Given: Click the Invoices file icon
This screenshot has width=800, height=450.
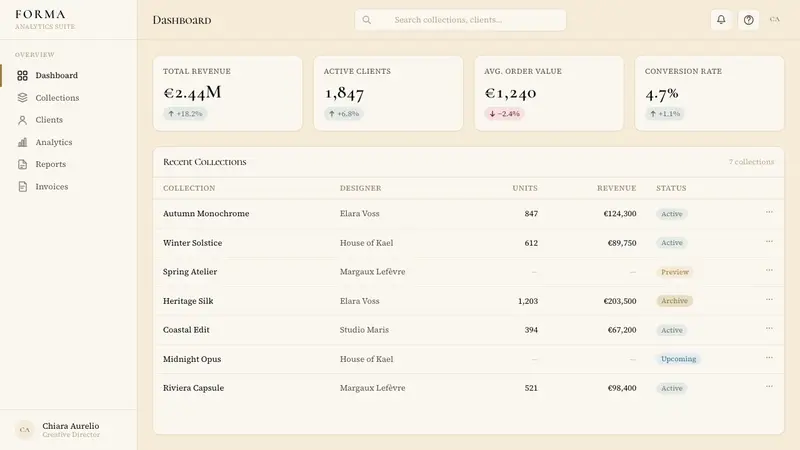Looking at the screenshot, I should [22, 187].
